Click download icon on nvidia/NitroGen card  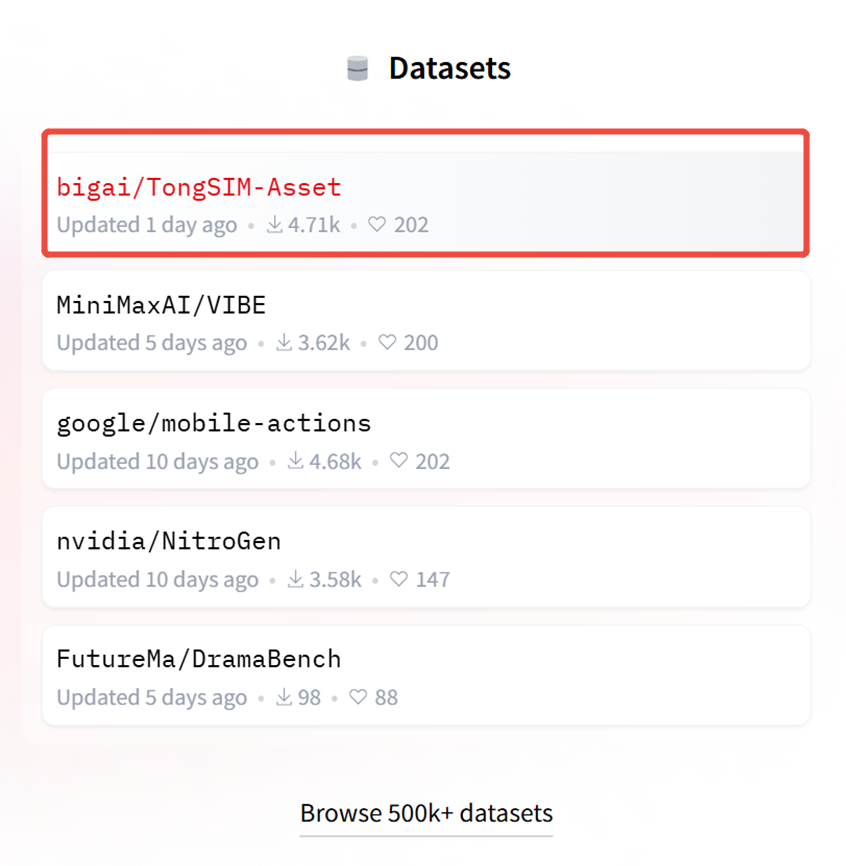click(296, 579)
